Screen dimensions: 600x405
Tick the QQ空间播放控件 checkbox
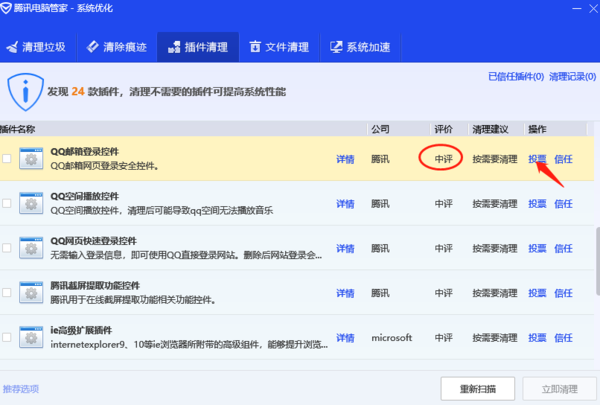click(x=7, y=203)
